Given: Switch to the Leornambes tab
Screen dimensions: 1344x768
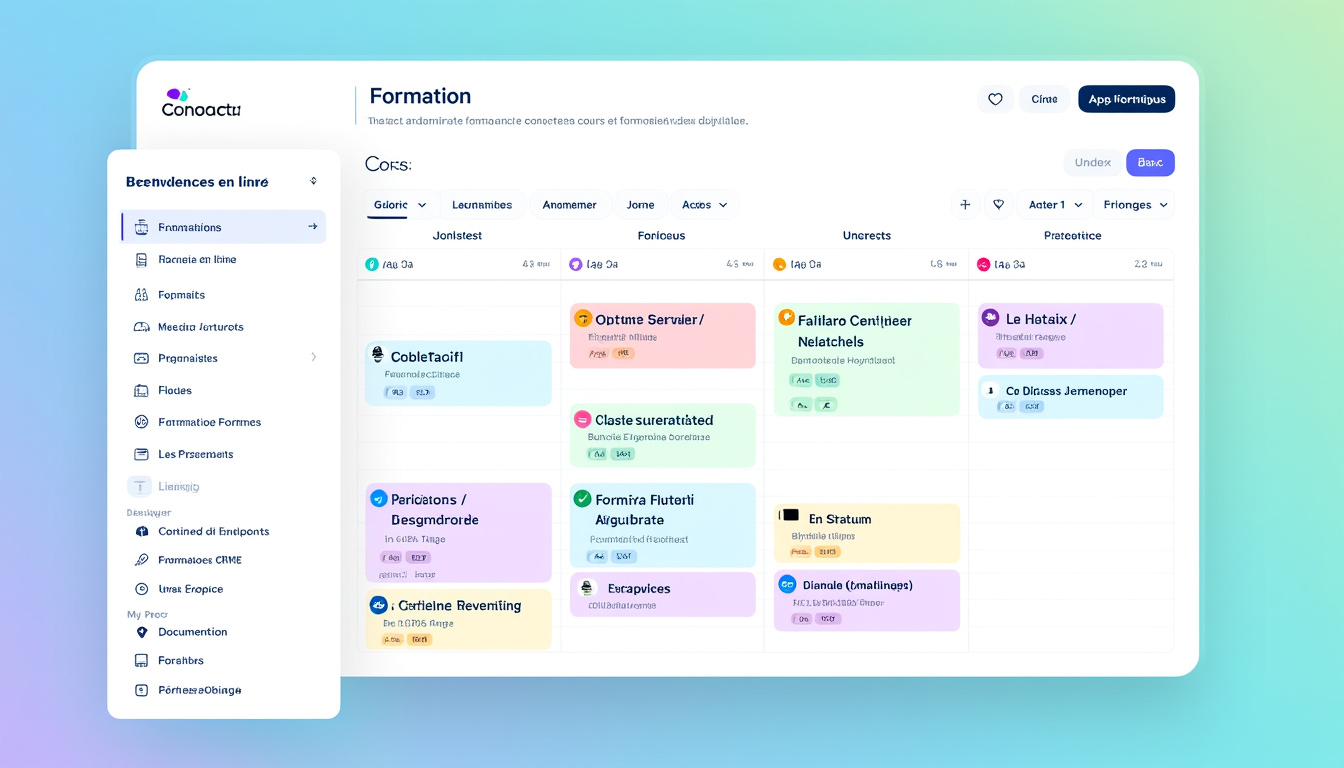Looking at the screenshot, I should pyautogui.click(x=482, y=205).
